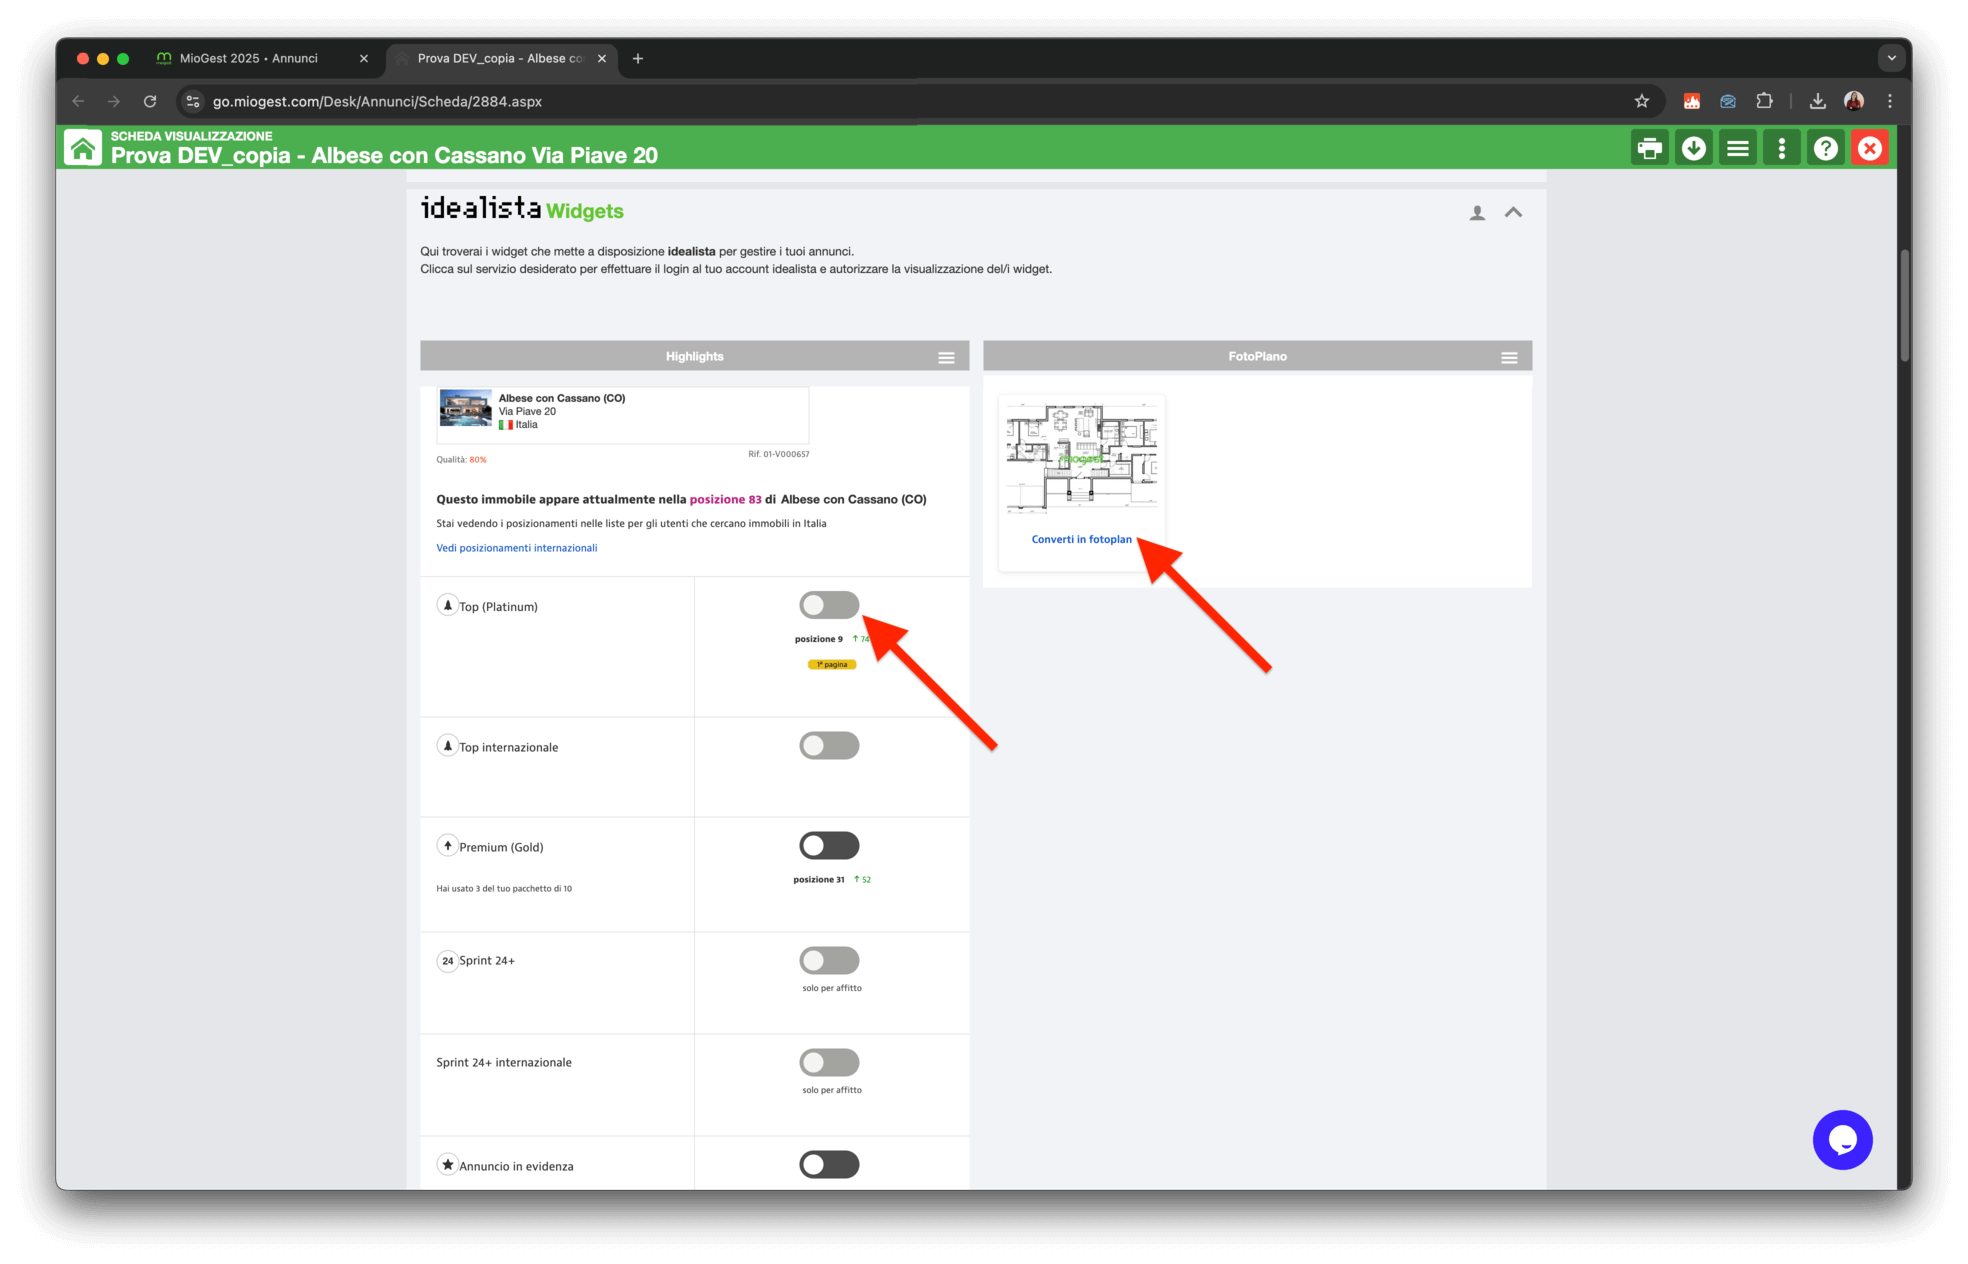The image size is (1968, 1264).
Task: Click the Sprint 24+ icon
Action: (447, 961)
